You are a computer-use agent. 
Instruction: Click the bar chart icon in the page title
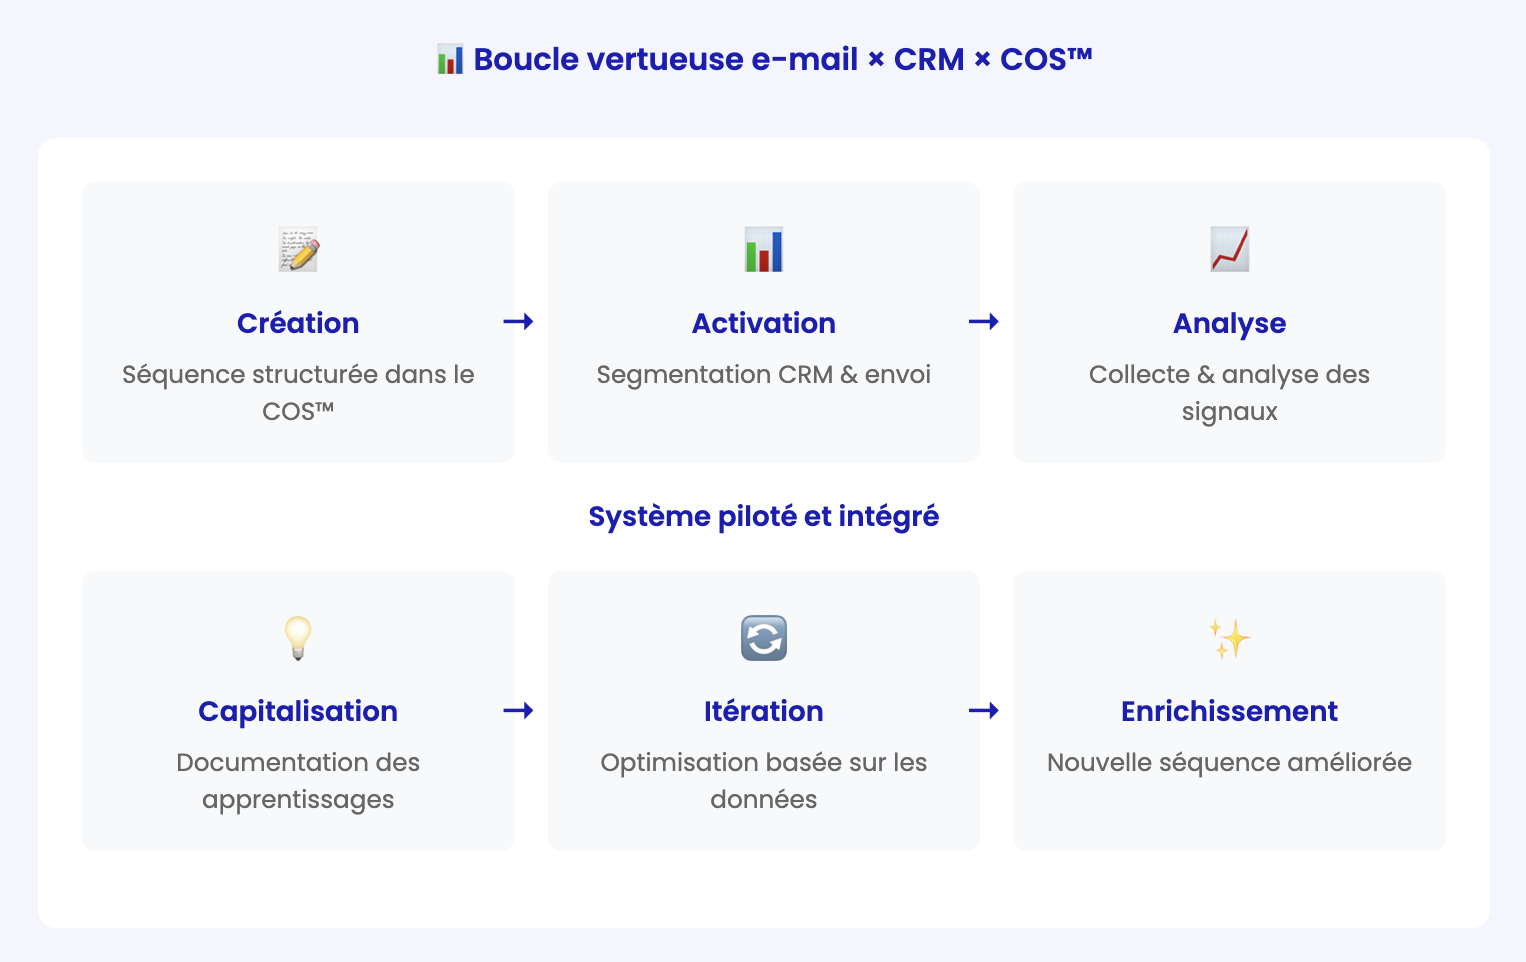click(x=450, y=60)
